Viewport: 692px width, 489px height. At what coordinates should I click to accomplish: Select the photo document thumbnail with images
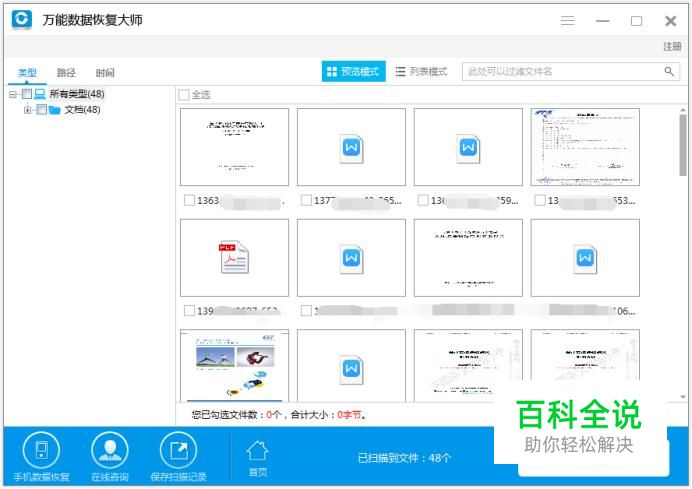[234, 365]
